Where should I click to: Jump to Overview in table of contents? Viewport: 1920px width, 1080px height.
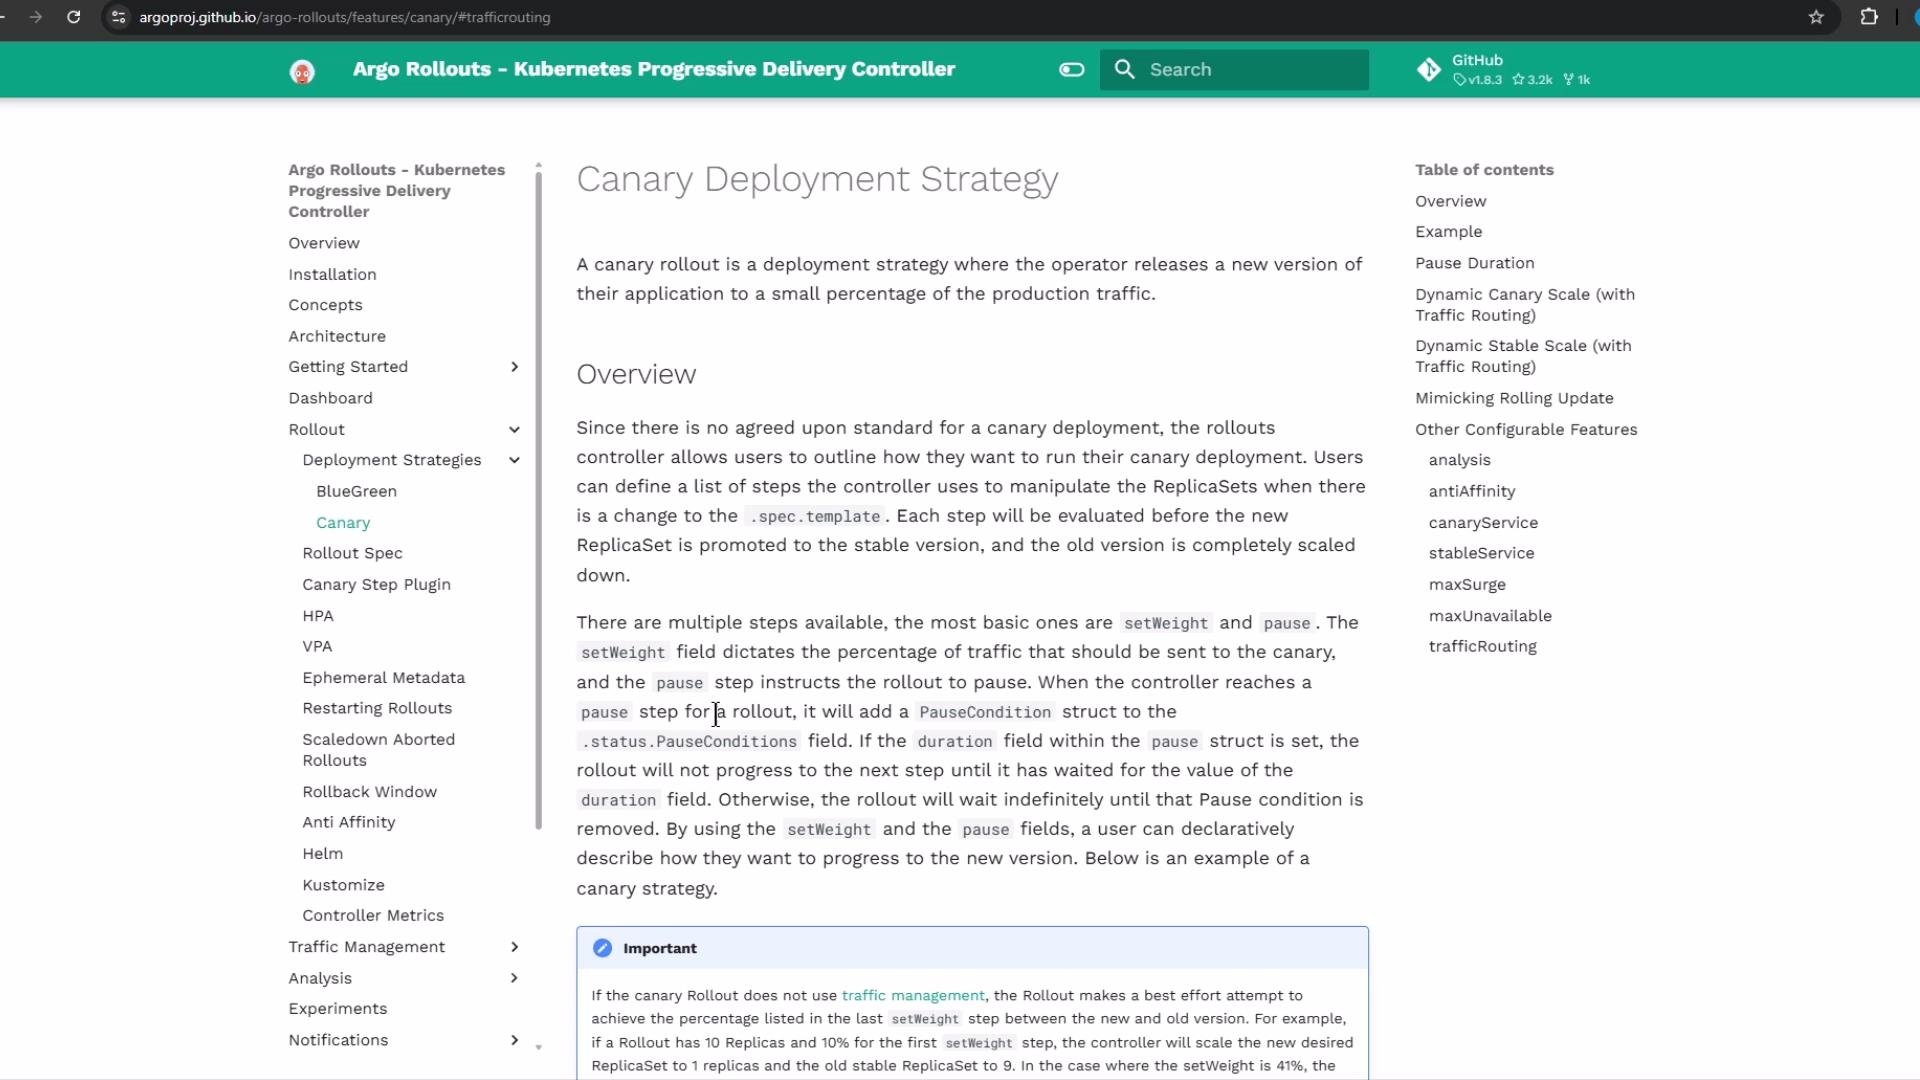1450,201
